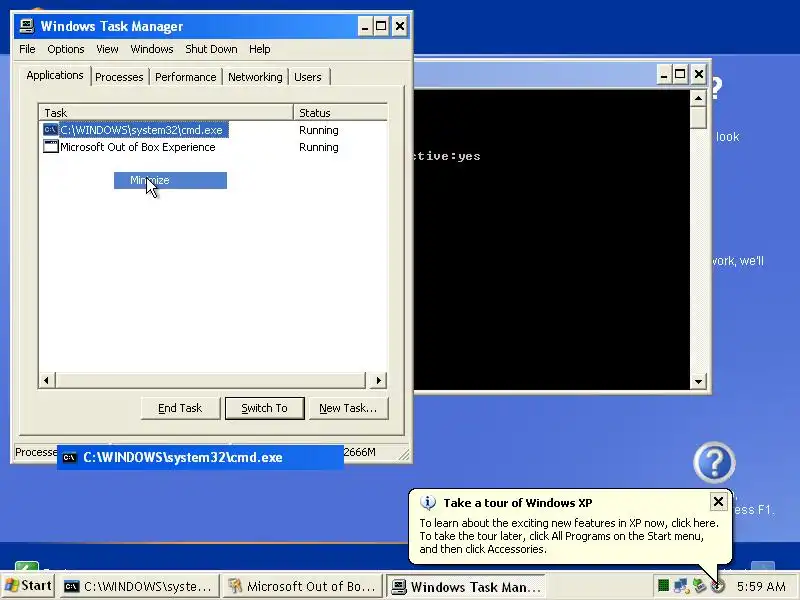
Task: Open the Shut Down menu
Action: coord(211,49)
